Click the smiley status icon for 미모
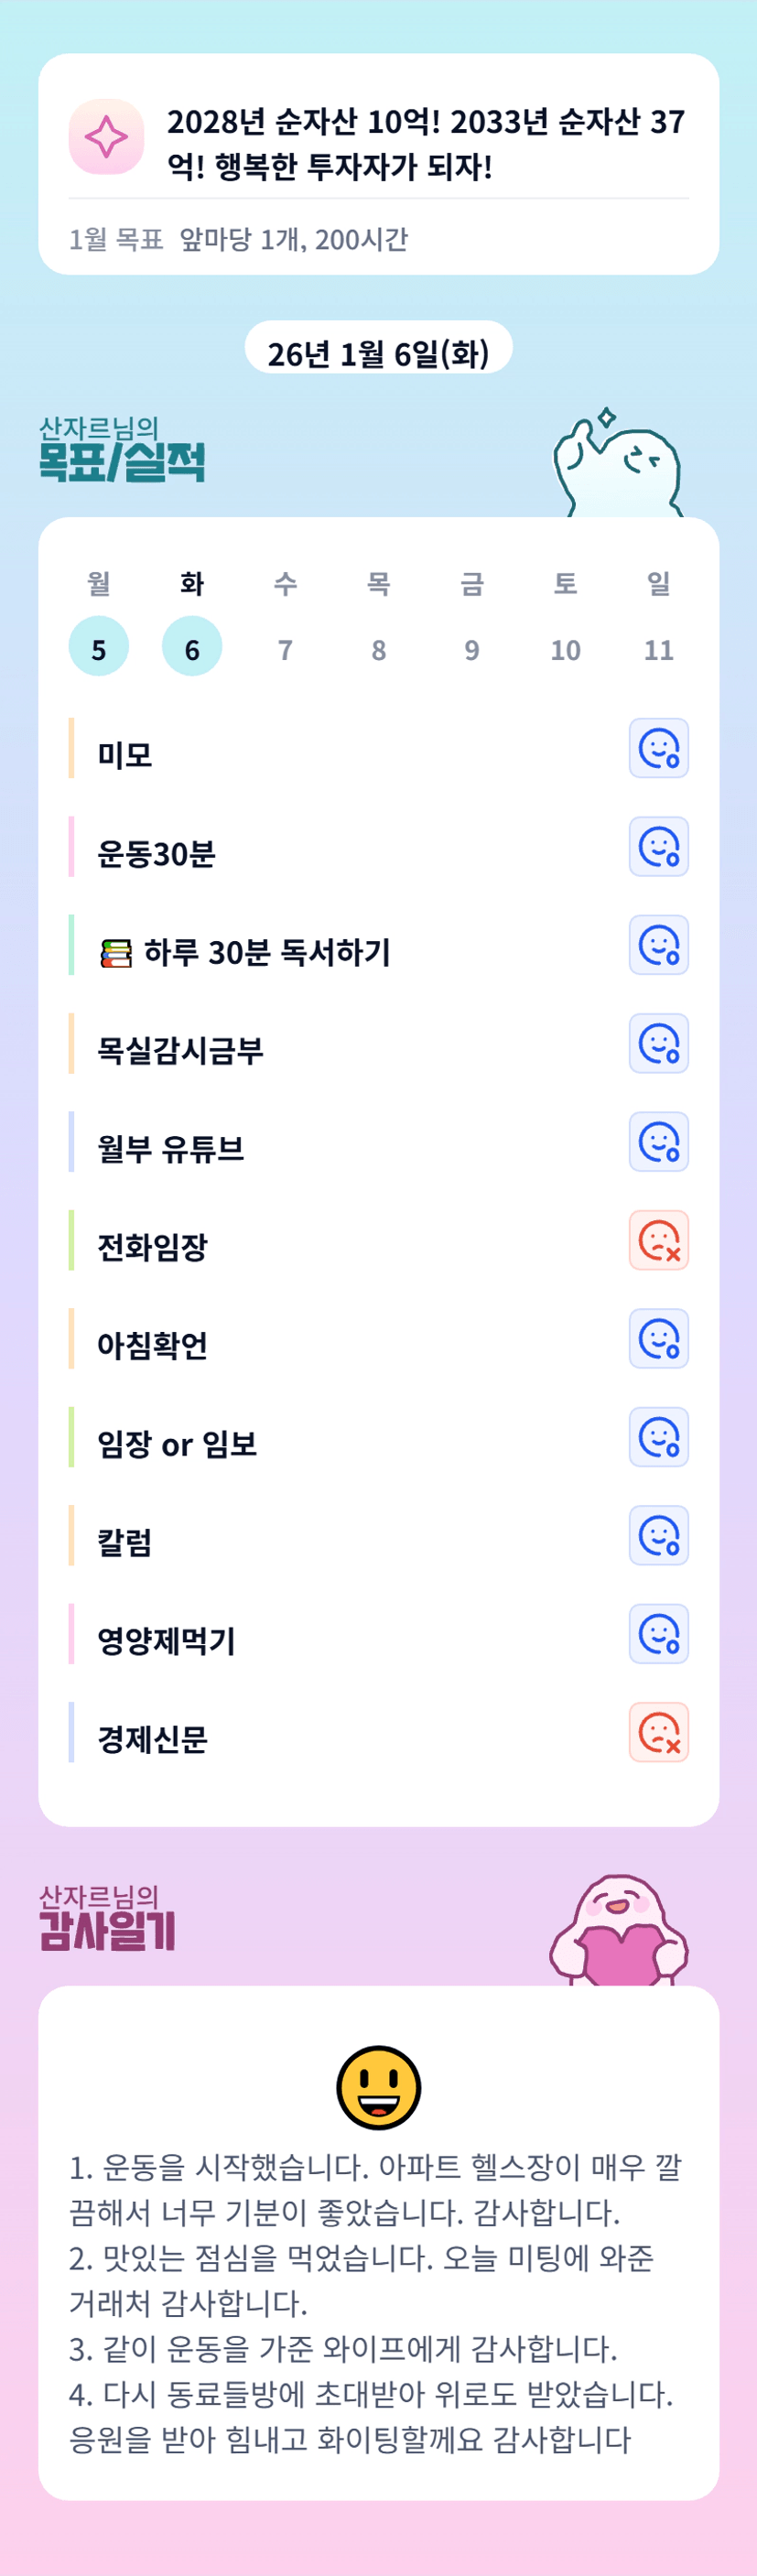The width and height of the screenshot is (757, 2576). pos(658,748)
